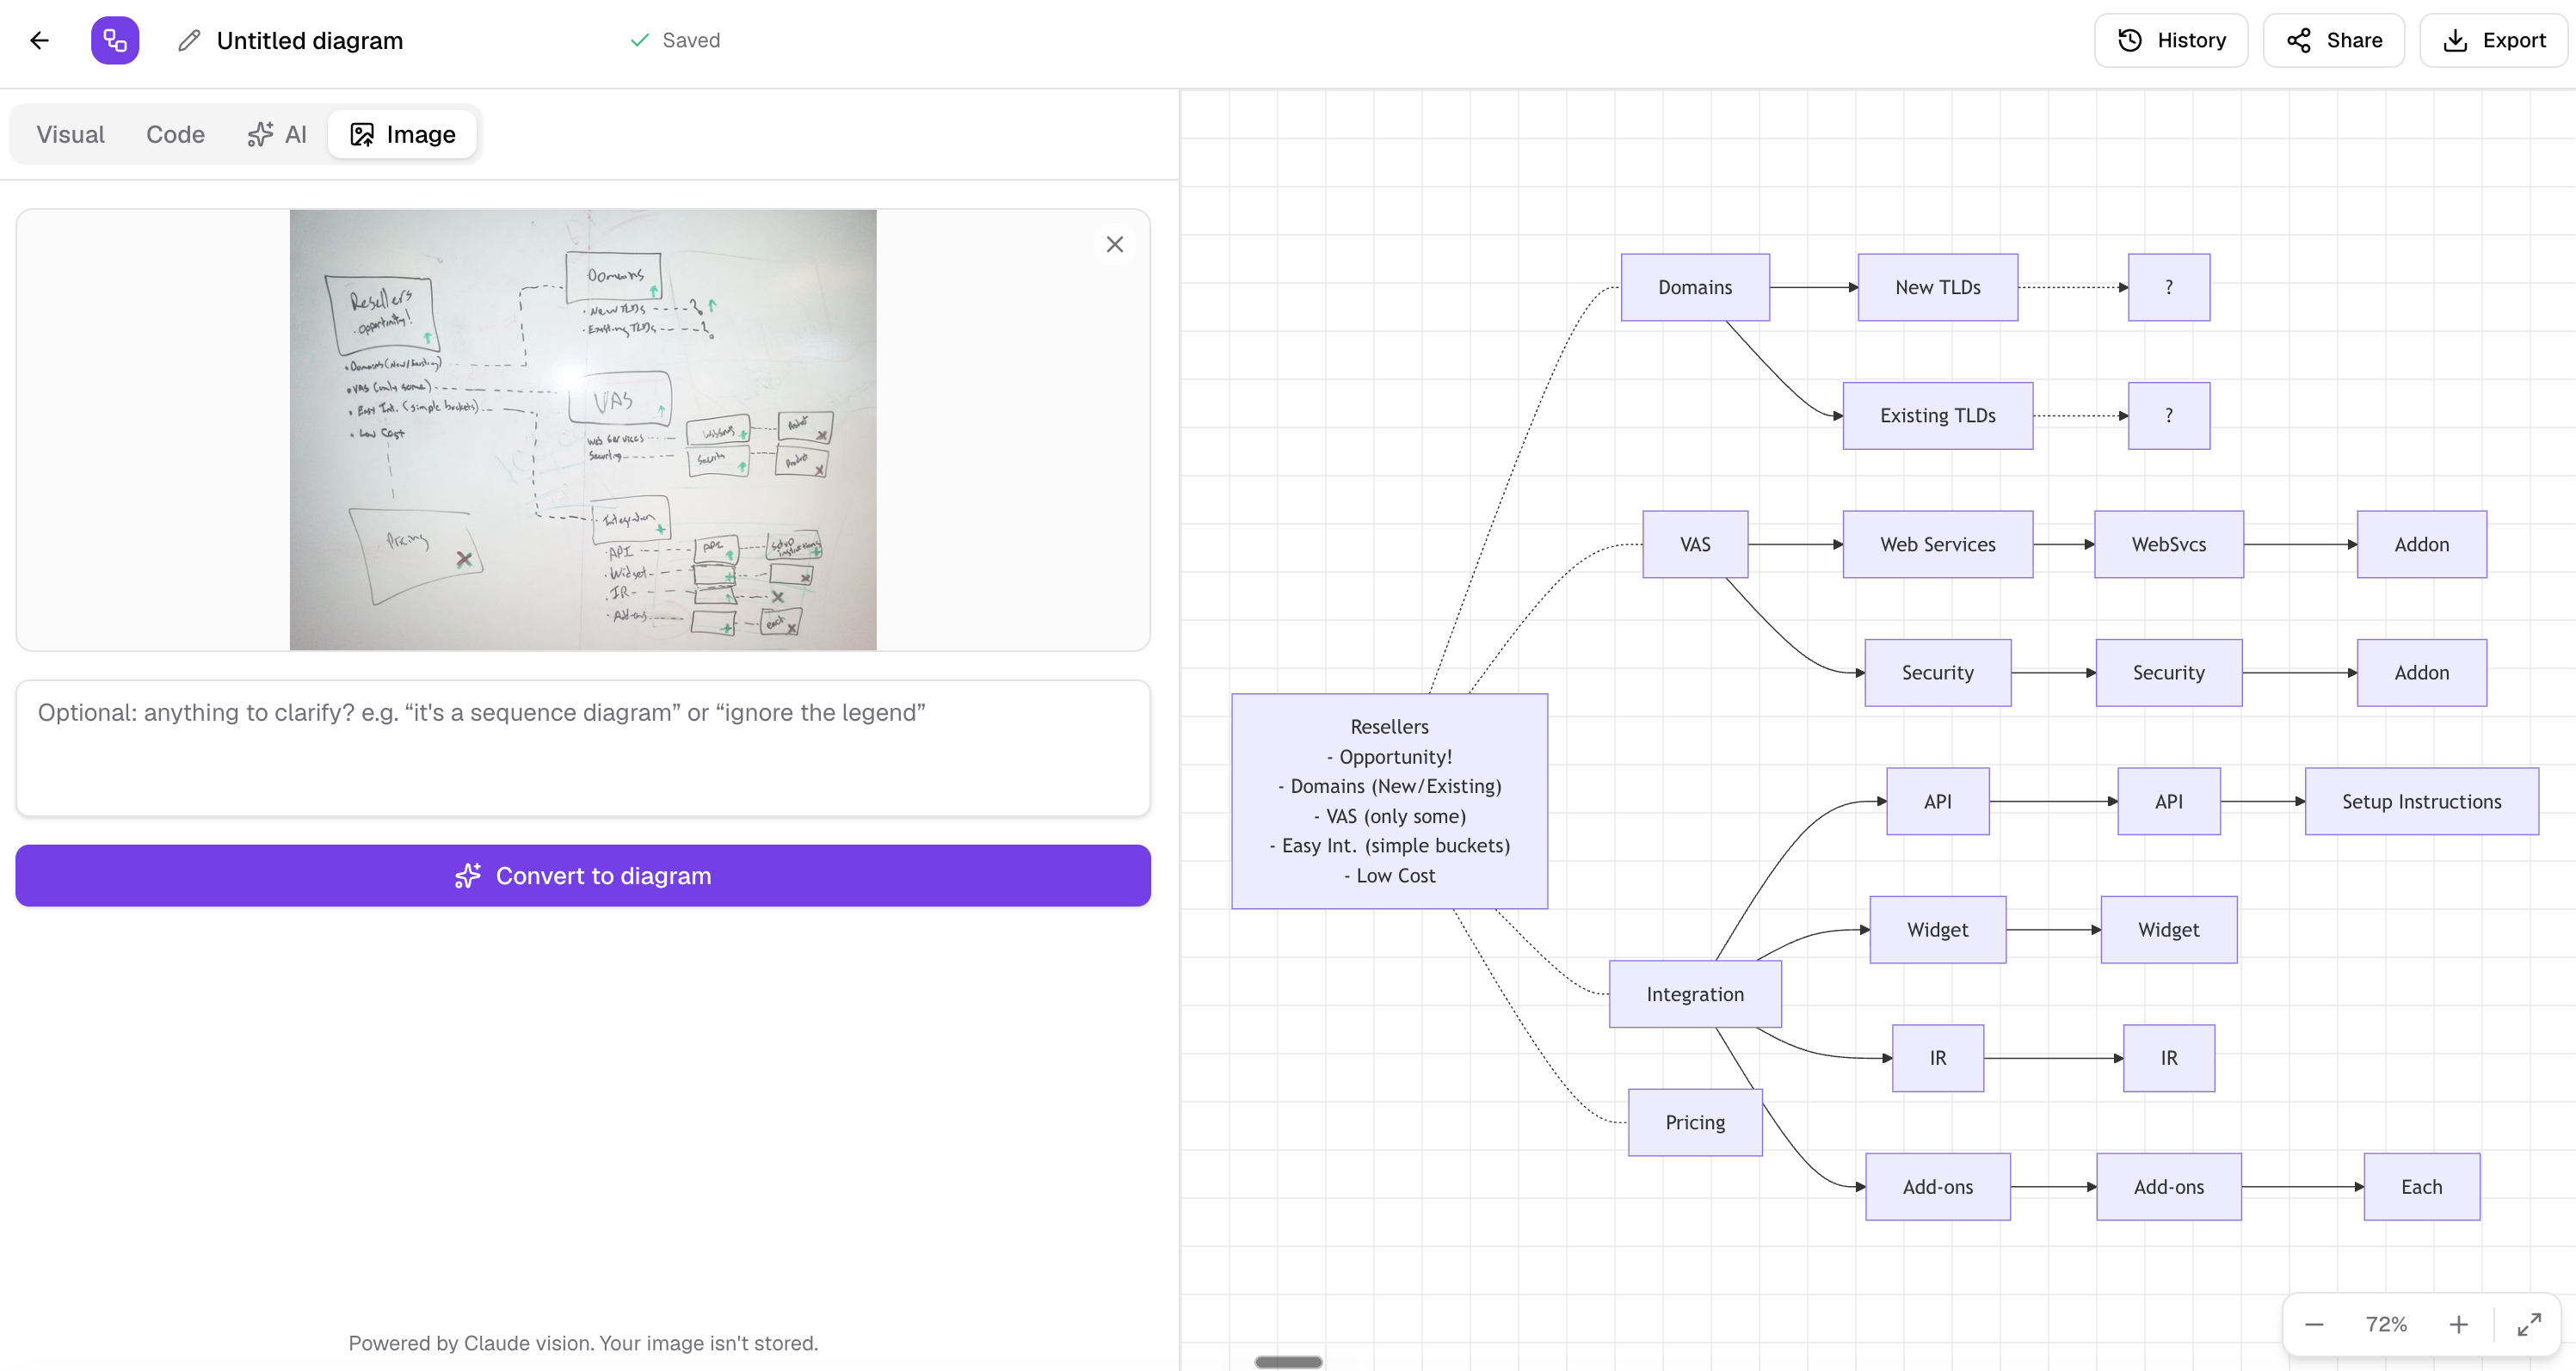This screenshot has width=2576, height=1371.
Task: Export the diagram
Action: [2493, 40]
